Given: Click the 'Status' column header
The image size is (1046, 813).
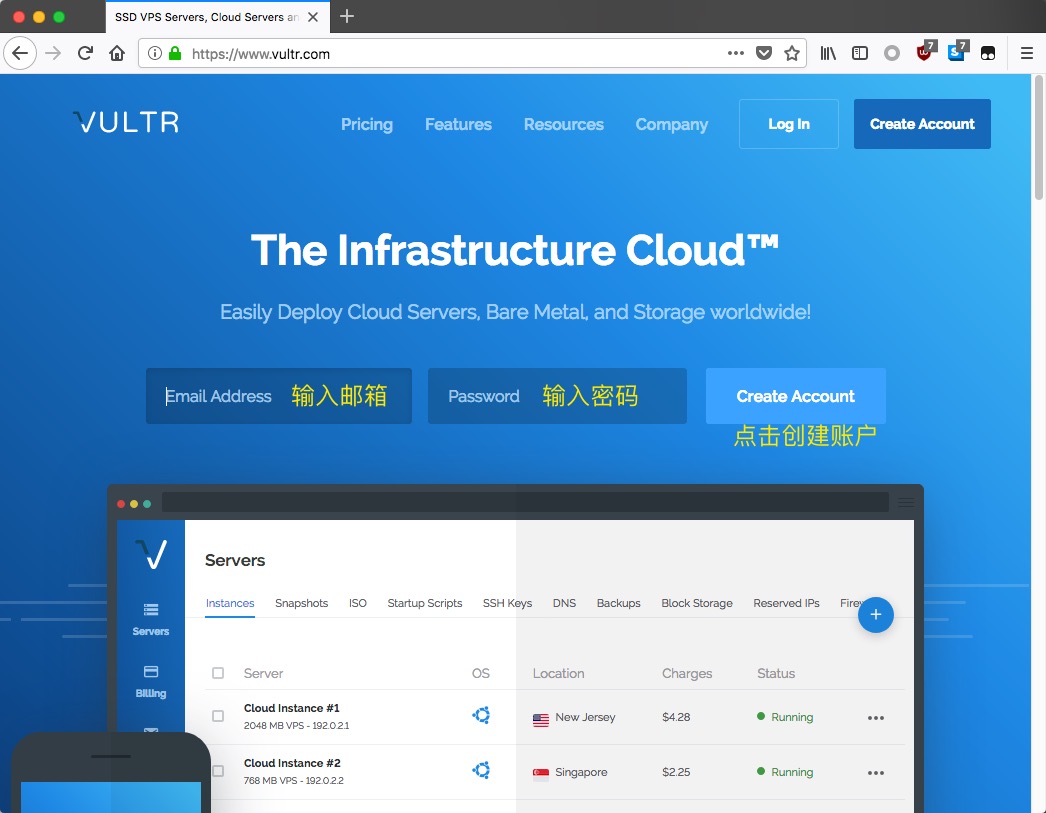Looking at the screenshot, I should click(776, 674).
